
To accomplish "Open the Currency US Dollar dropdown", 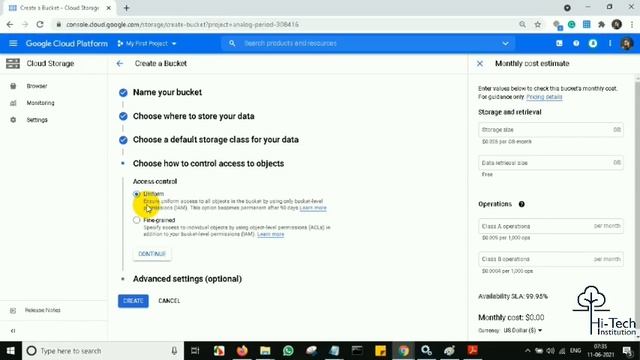I will tap(522, 330).
